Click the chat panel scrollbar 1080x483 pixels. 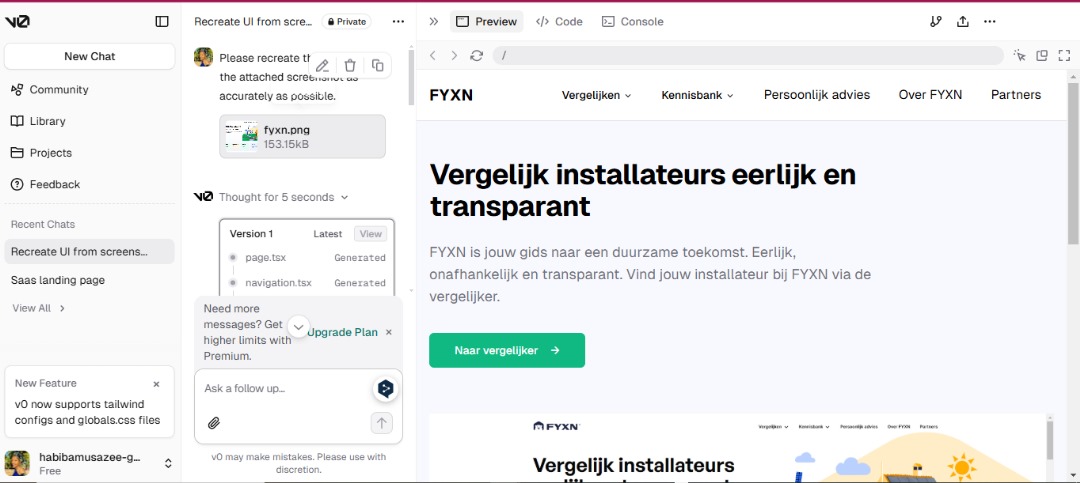(x=412, y=77)
